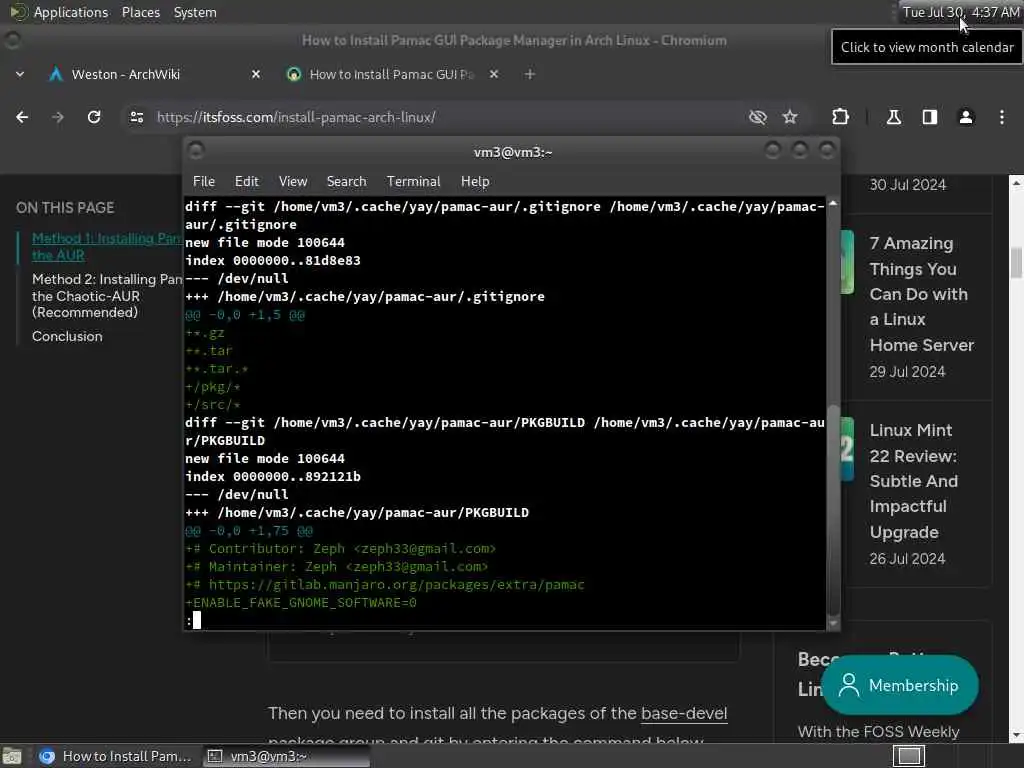Reload the itsfoss page
The image size is (1024, 768).
pyautogui.click(x=94, y=118)
